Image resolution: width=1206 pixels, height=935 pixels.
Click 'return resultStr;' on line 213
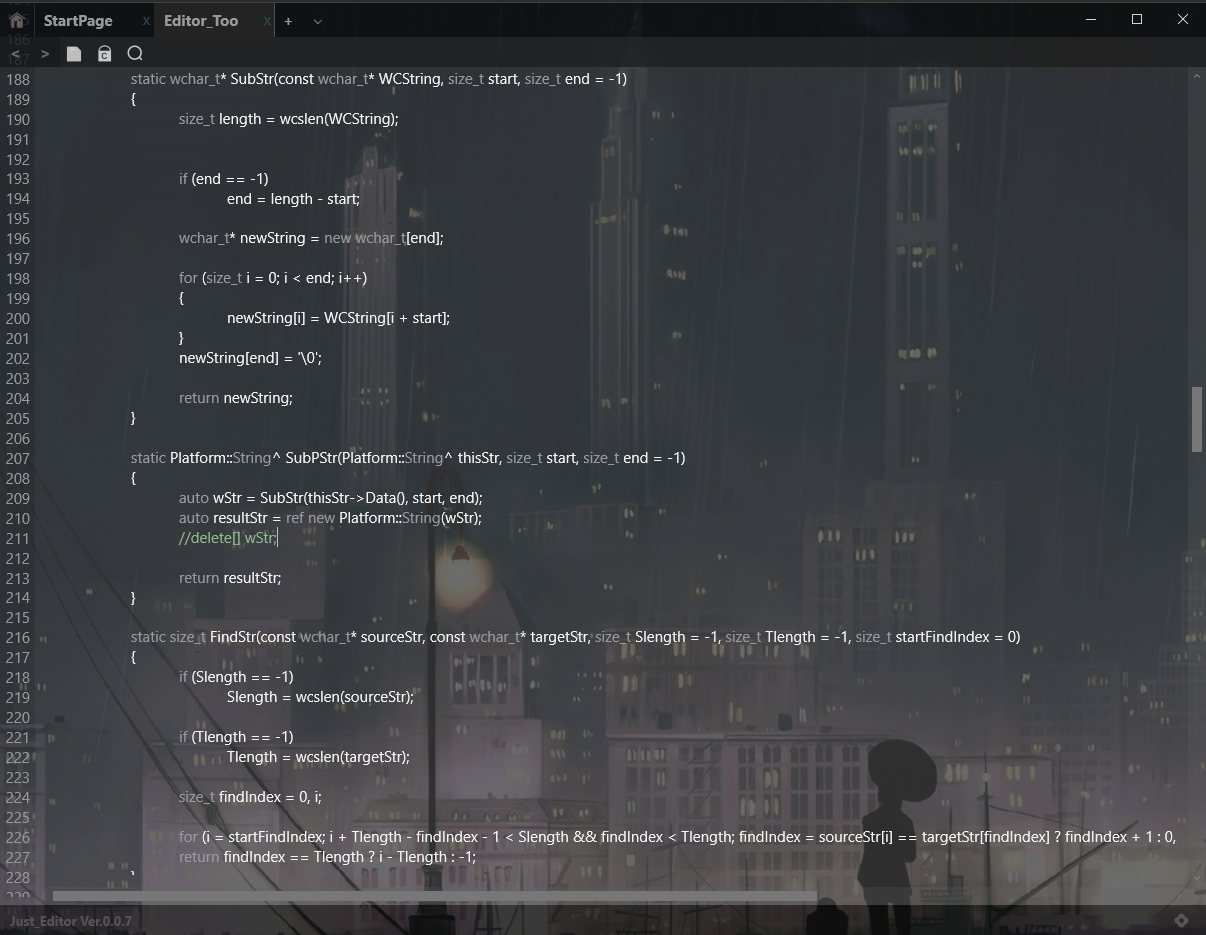pyautogui.click(x=230, y=578)
